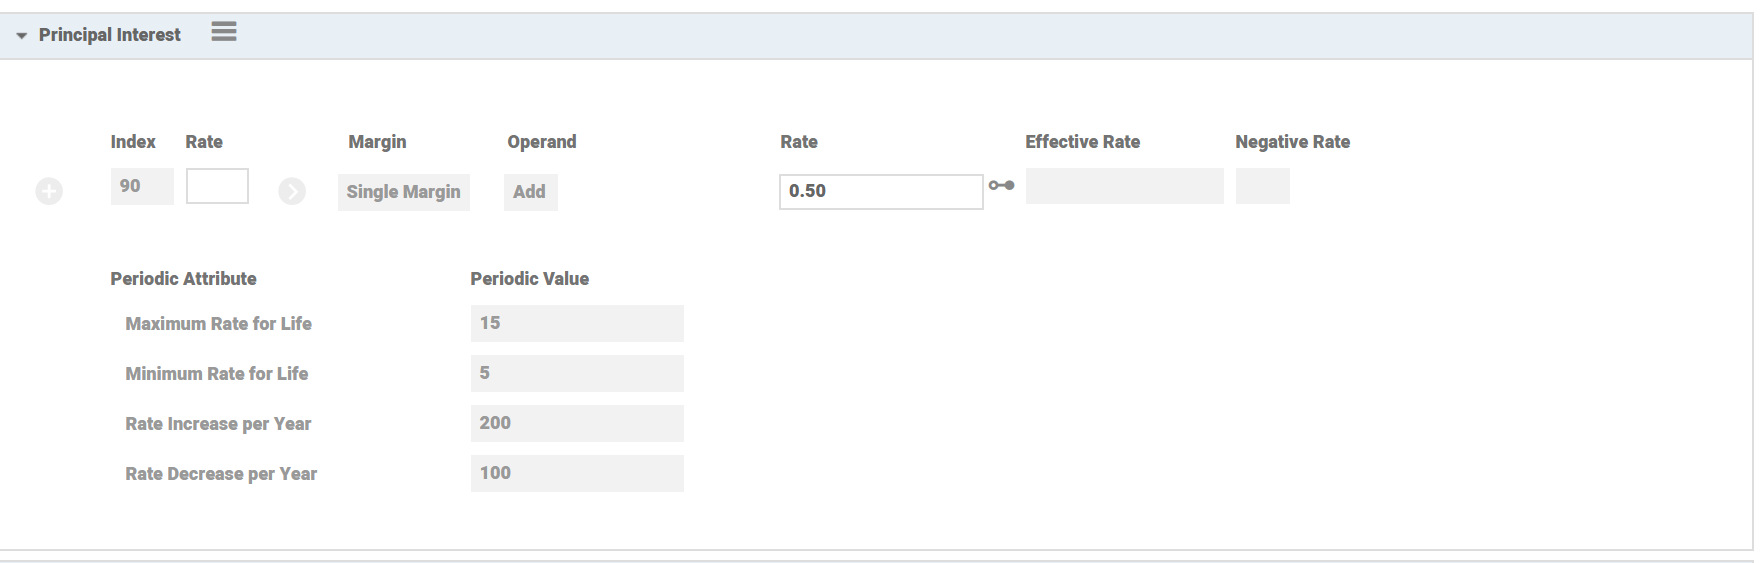Click the Rate Decrease per Year value 100

point(577,473)
